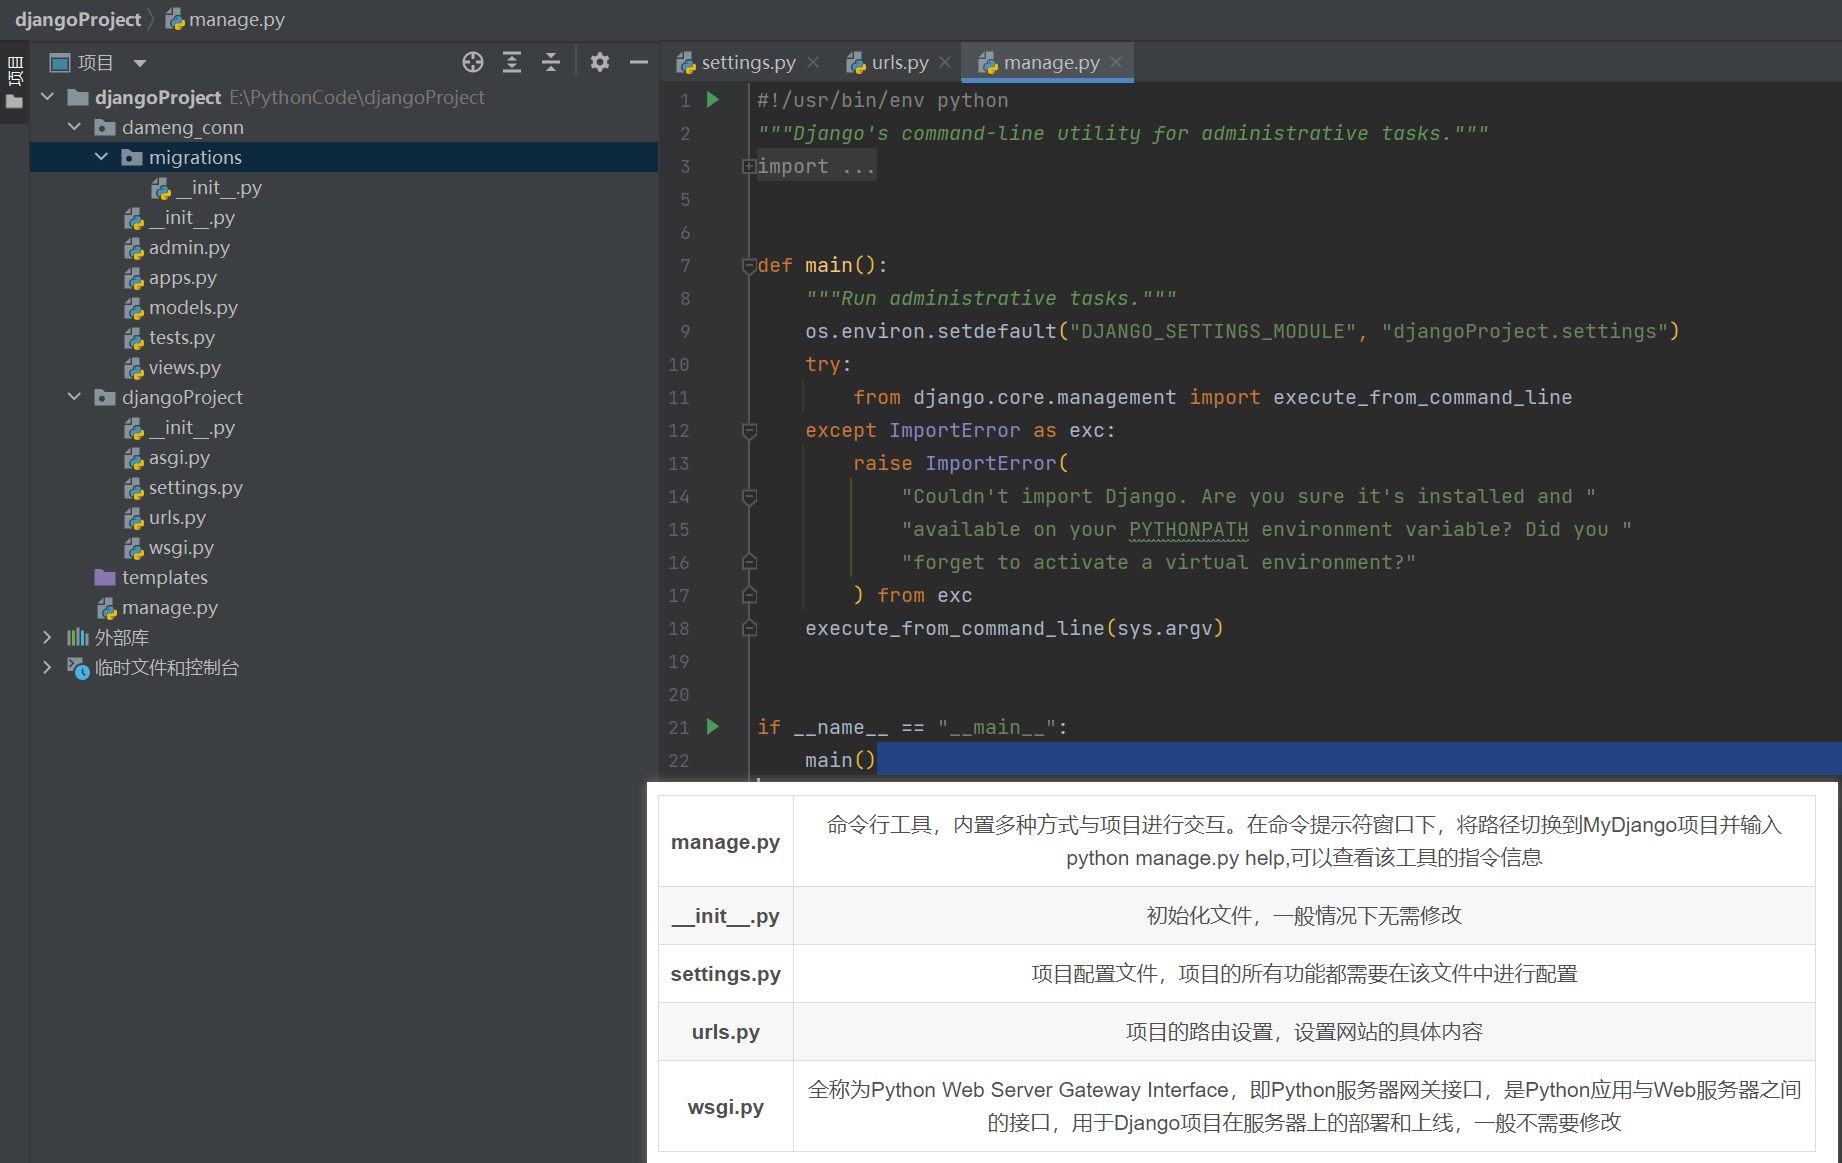Screen dimensions: 1842x1163
Task: Open admin.py in the project tree
Action: coord(189,247)
